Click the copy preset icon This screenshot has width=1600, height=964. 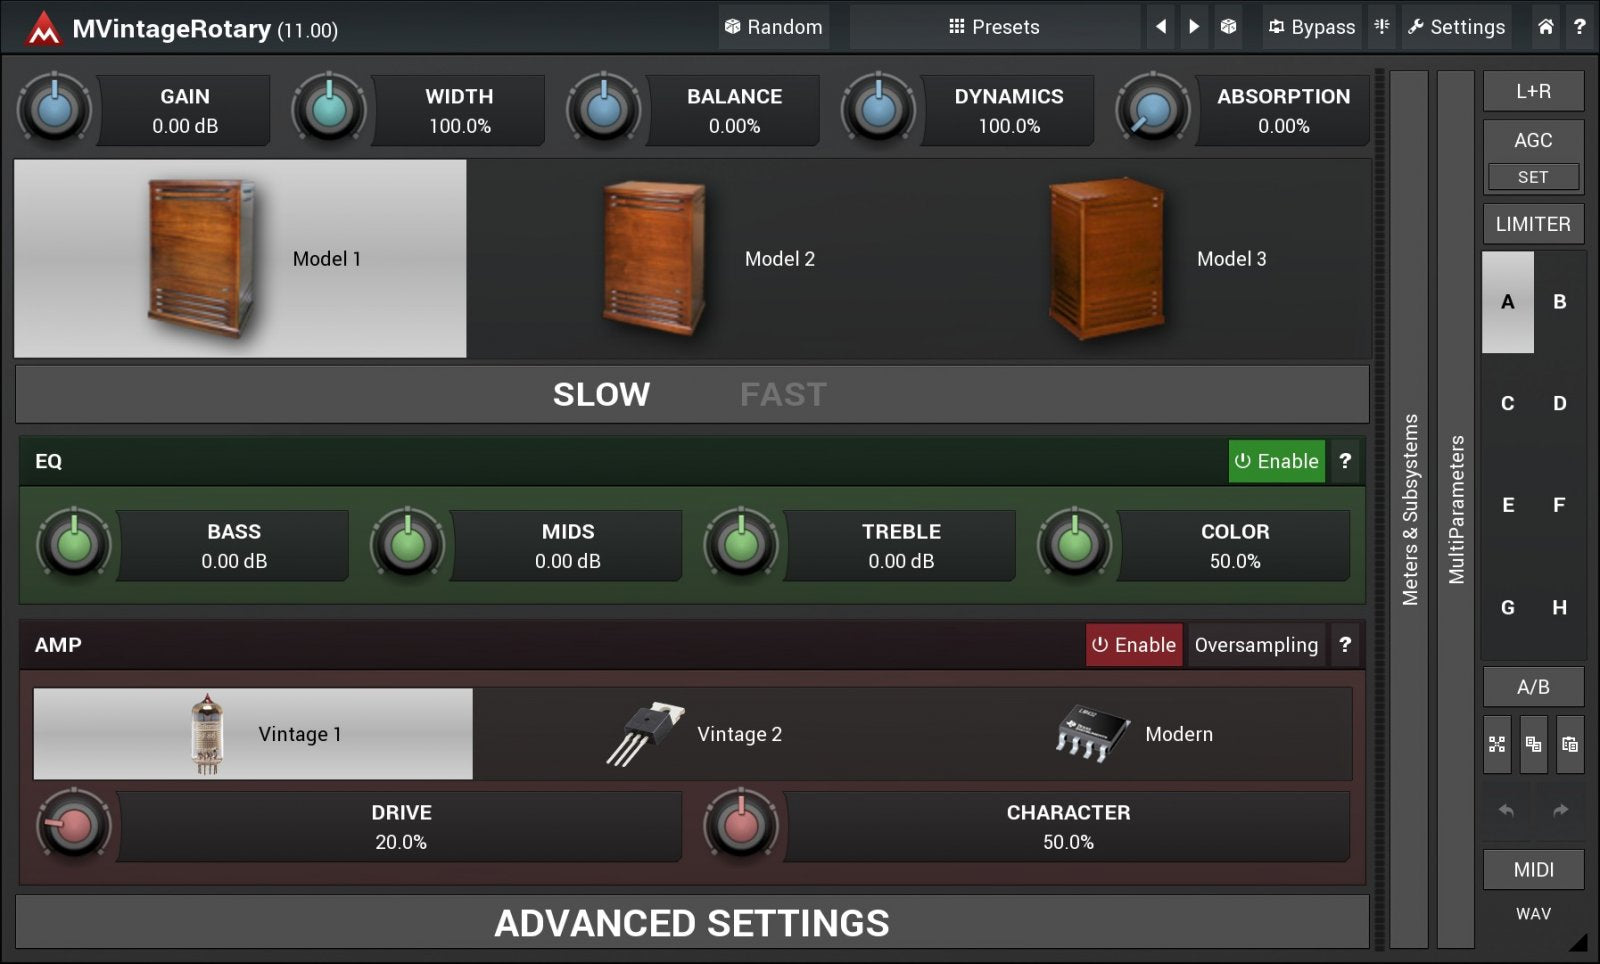1533,744
